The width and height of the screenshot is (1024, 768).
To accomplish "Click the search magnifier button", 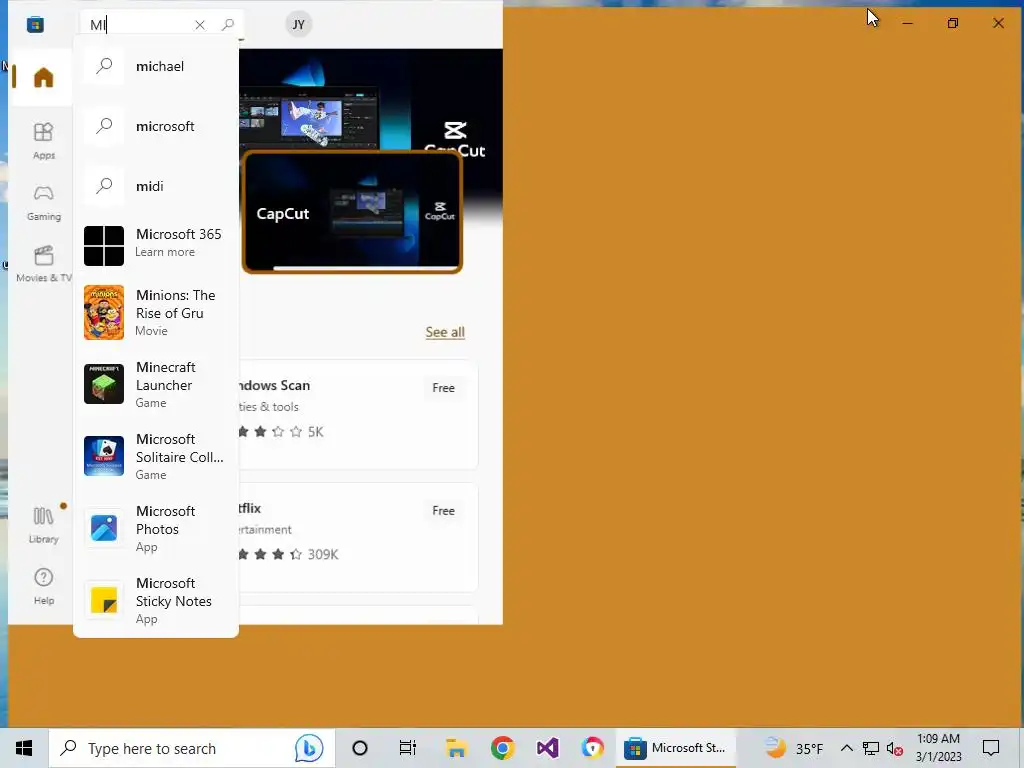I will pyautogui.click(x=227, y=25).
